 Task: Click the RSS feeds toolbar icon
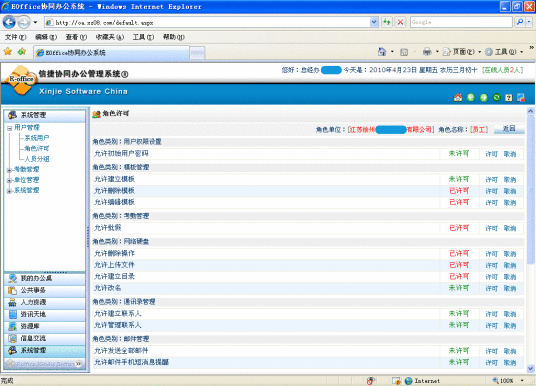click(404, 52)
